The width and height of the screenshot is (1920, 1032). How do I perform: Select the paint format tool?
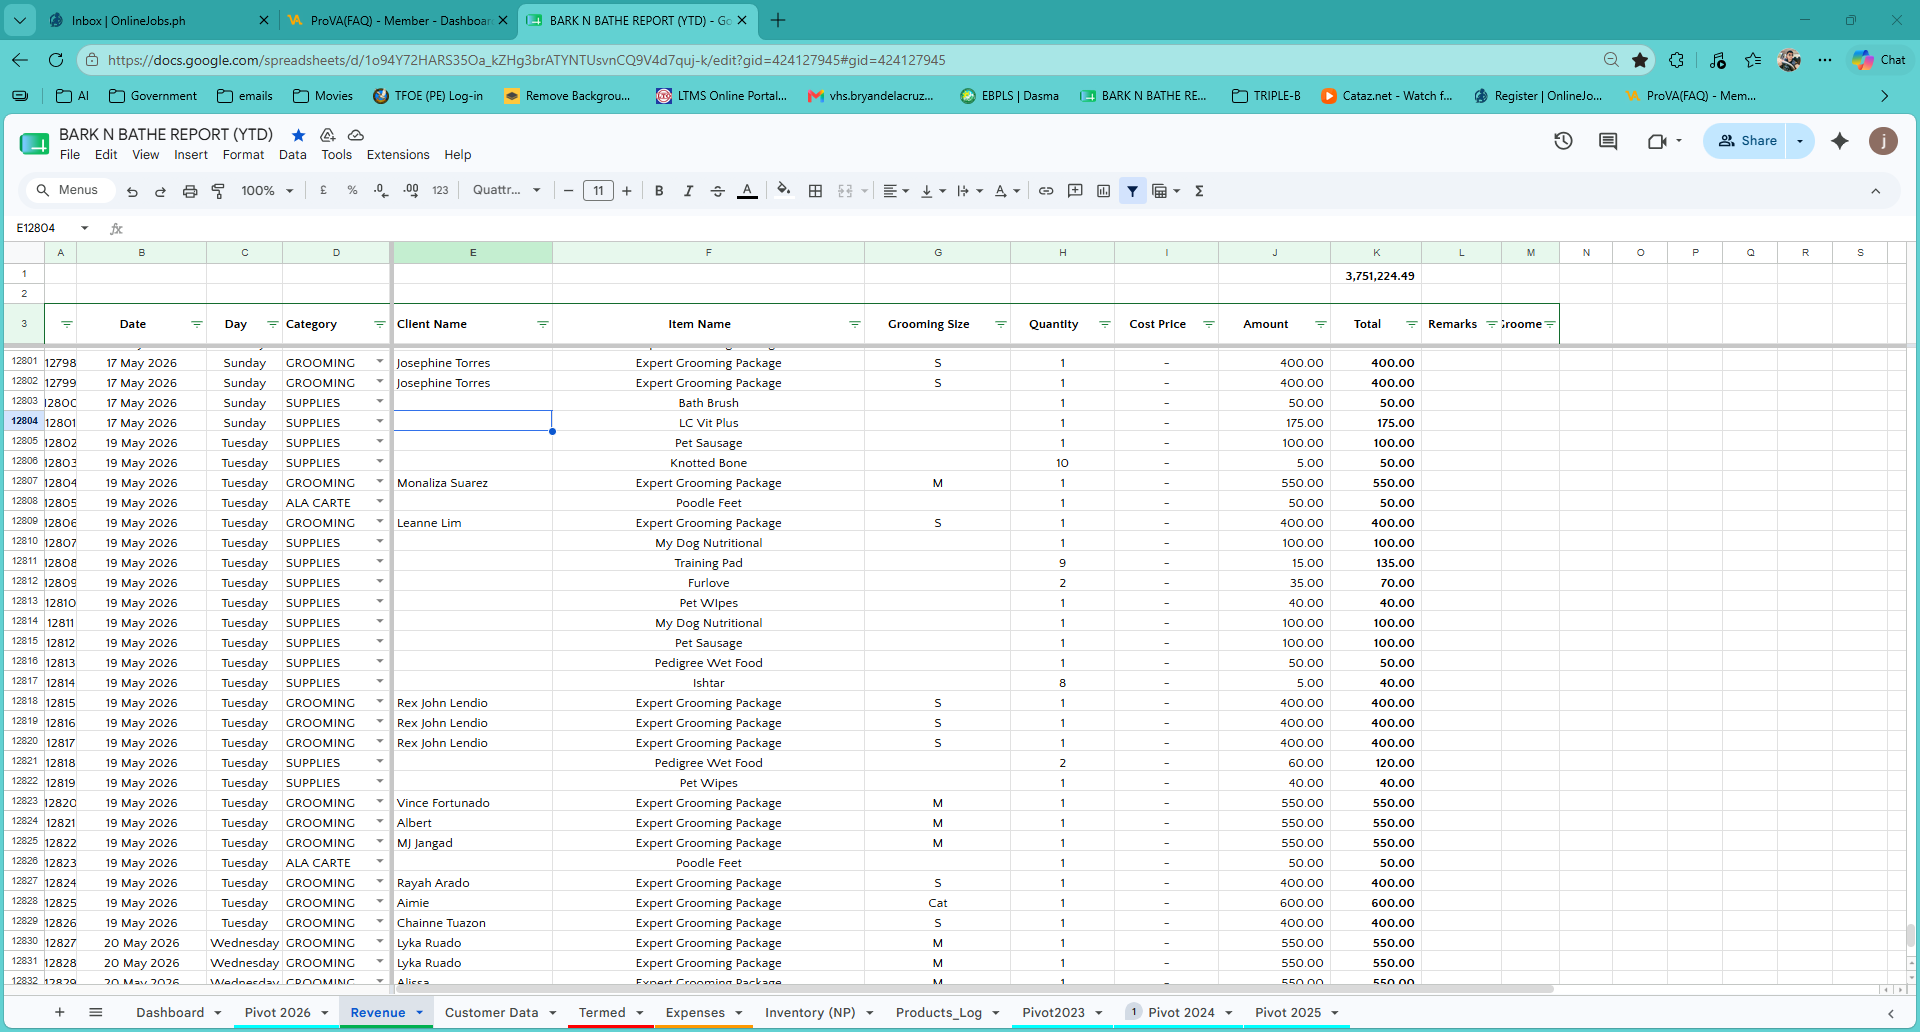[218, 191]
